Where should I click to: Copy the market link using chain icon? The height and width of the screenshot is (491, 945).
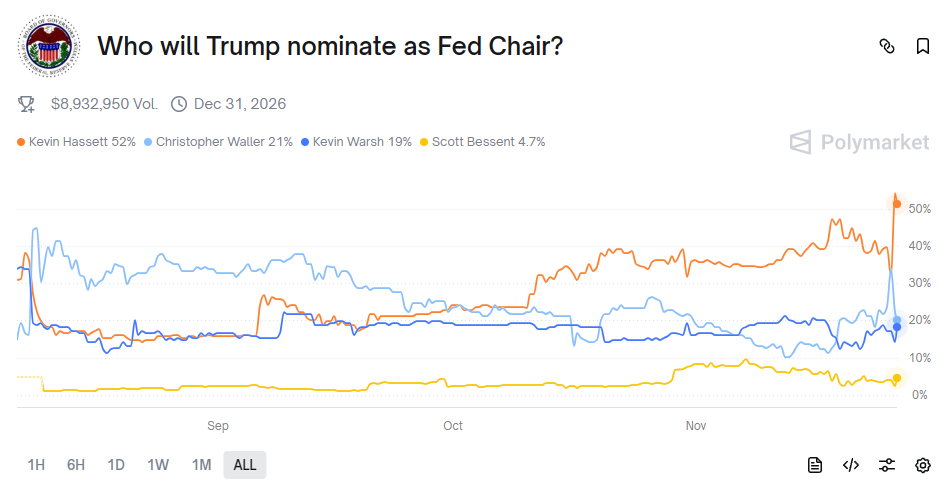pyautogui.click(x=886, y=46)
